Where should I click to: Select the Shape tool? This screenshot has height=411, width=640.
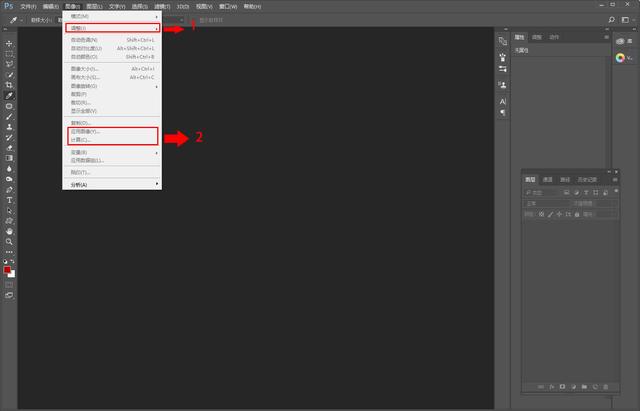[9, 221]
